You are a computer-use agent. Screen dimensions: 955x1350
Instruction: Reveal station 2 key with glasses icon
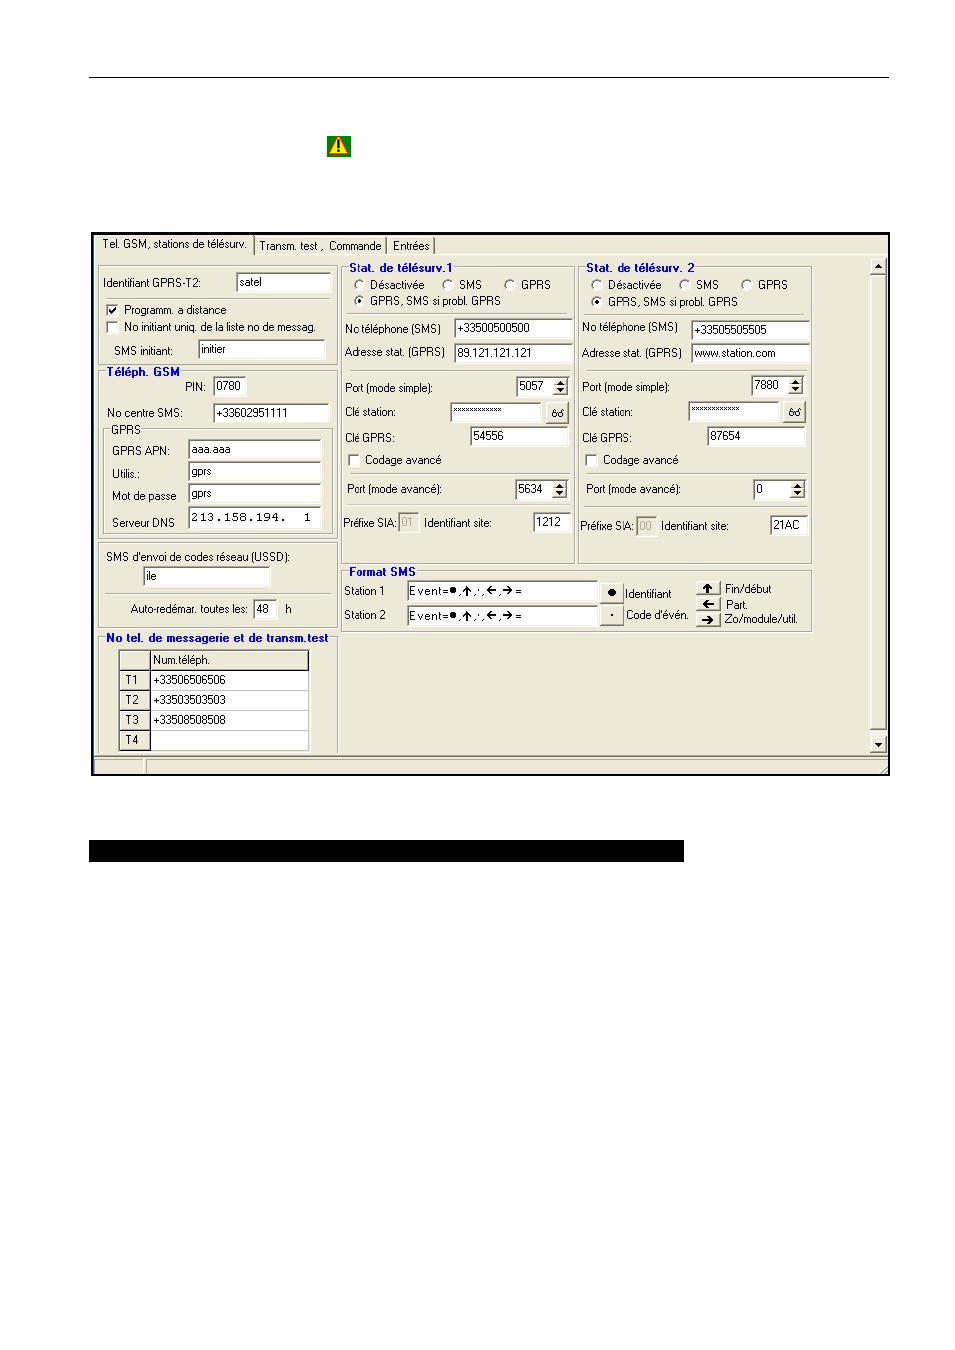coord(794,412)
